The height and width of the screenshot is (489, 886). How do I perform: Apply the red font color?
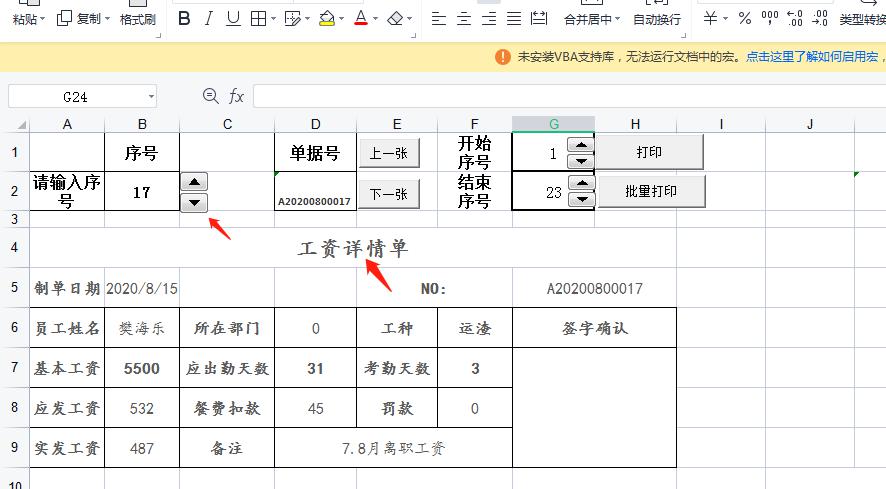point(361,19)
